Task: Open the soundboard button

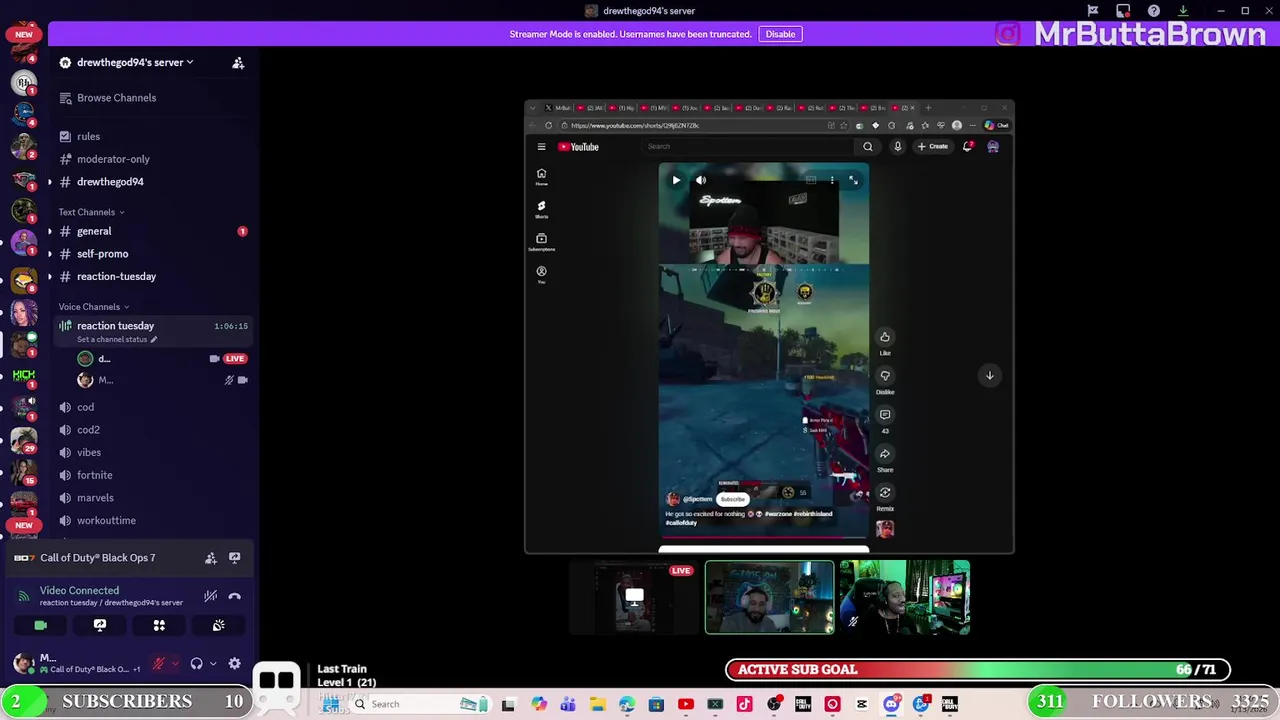Action: pos(218,625)
